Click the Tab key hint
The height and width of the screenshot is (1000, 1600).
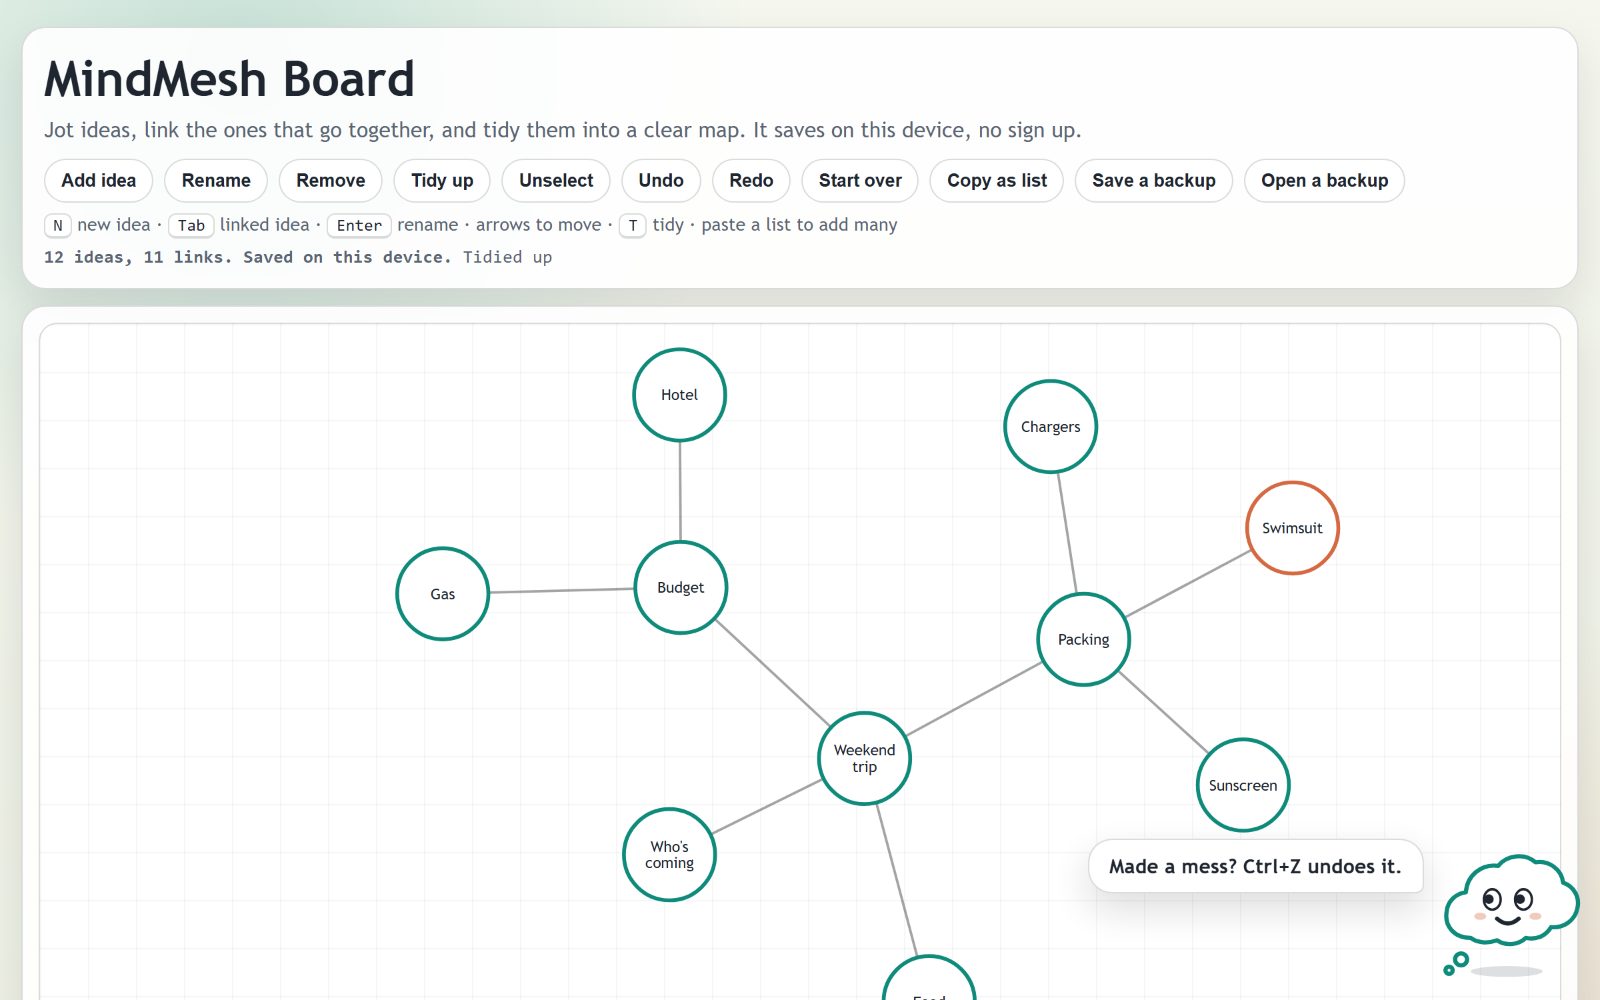[x=191, y=225]
